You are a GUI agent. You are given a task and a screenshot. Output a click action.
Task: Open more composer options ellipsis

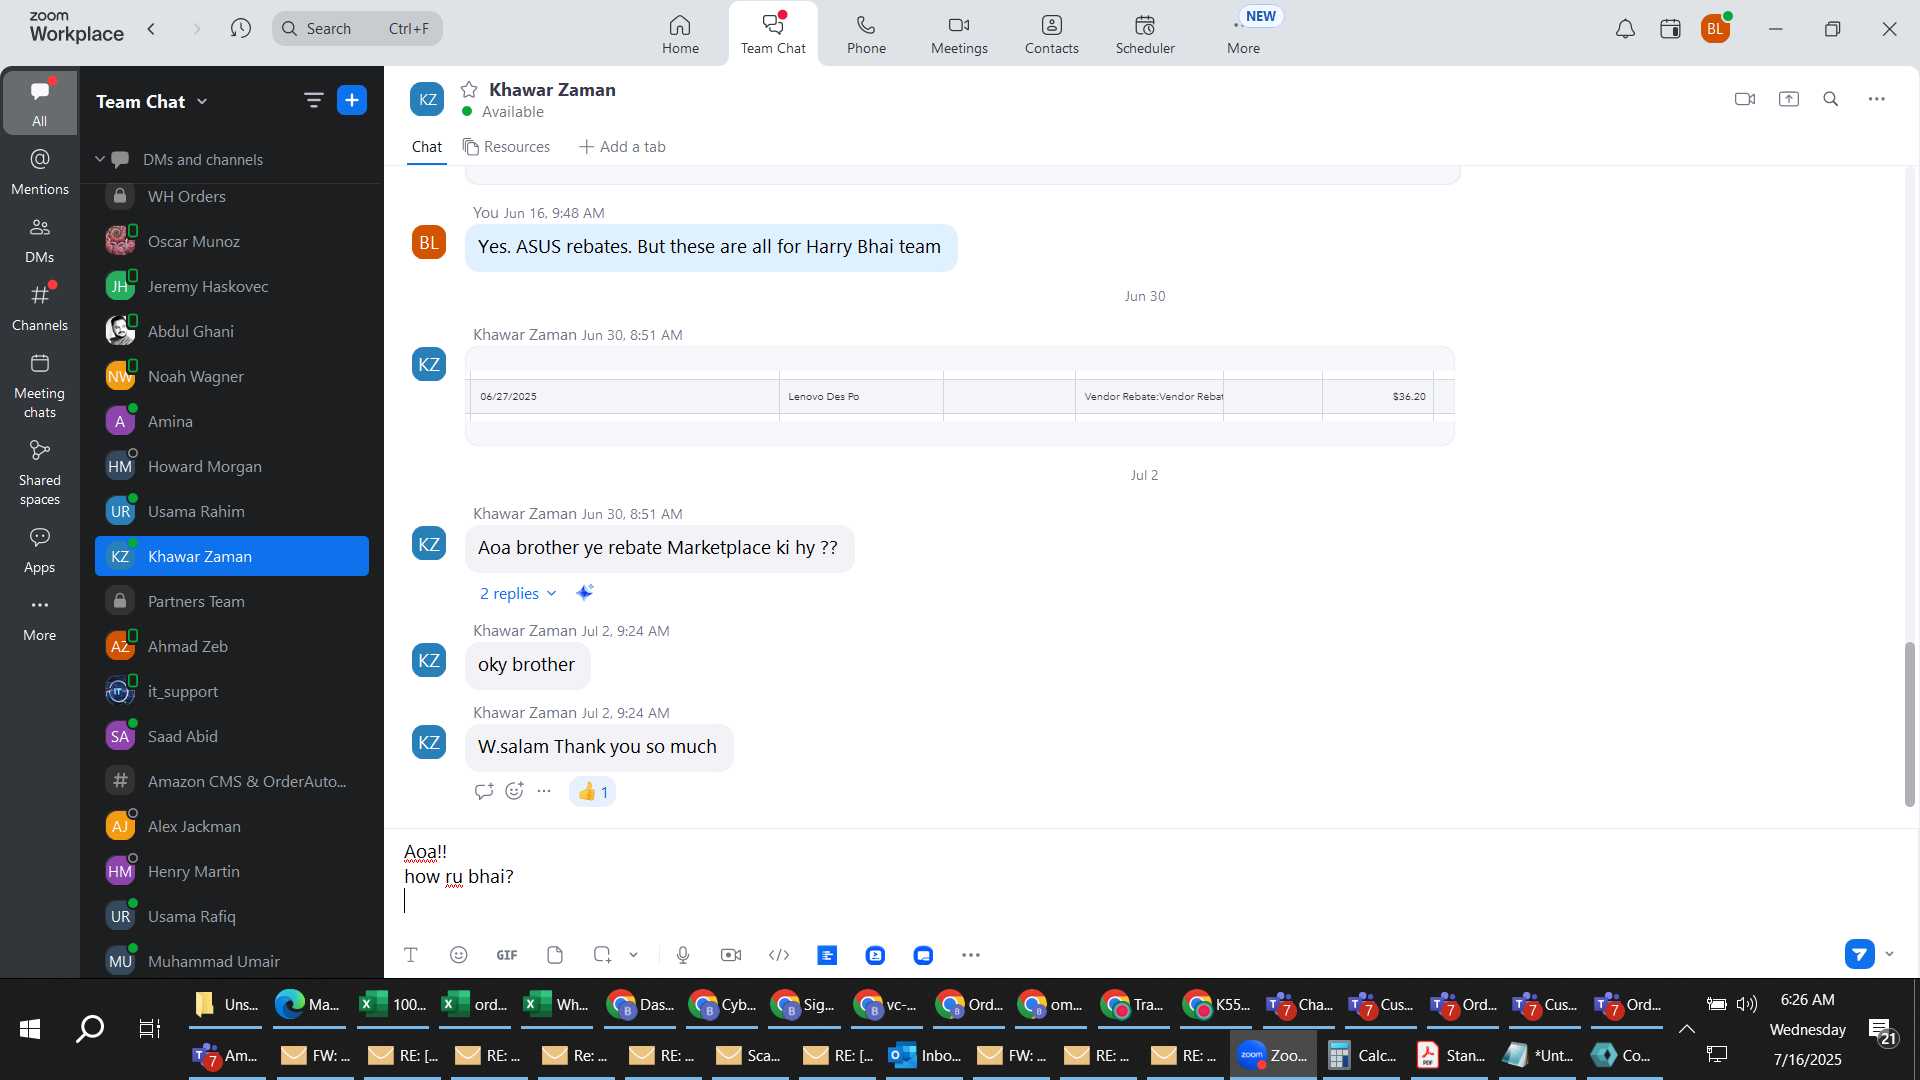coord(971,955)
